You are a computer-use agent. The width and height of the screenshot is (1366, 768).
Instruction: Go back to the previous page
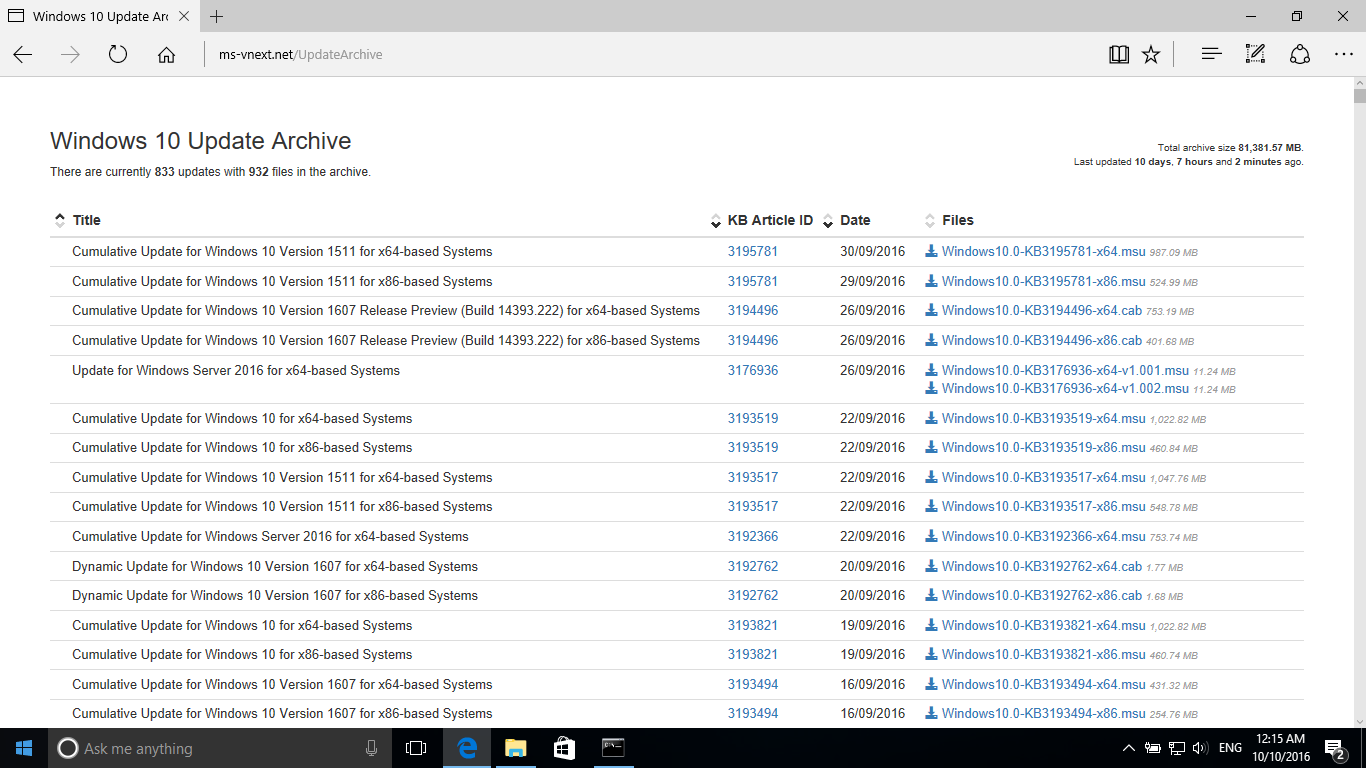[23, 55]
